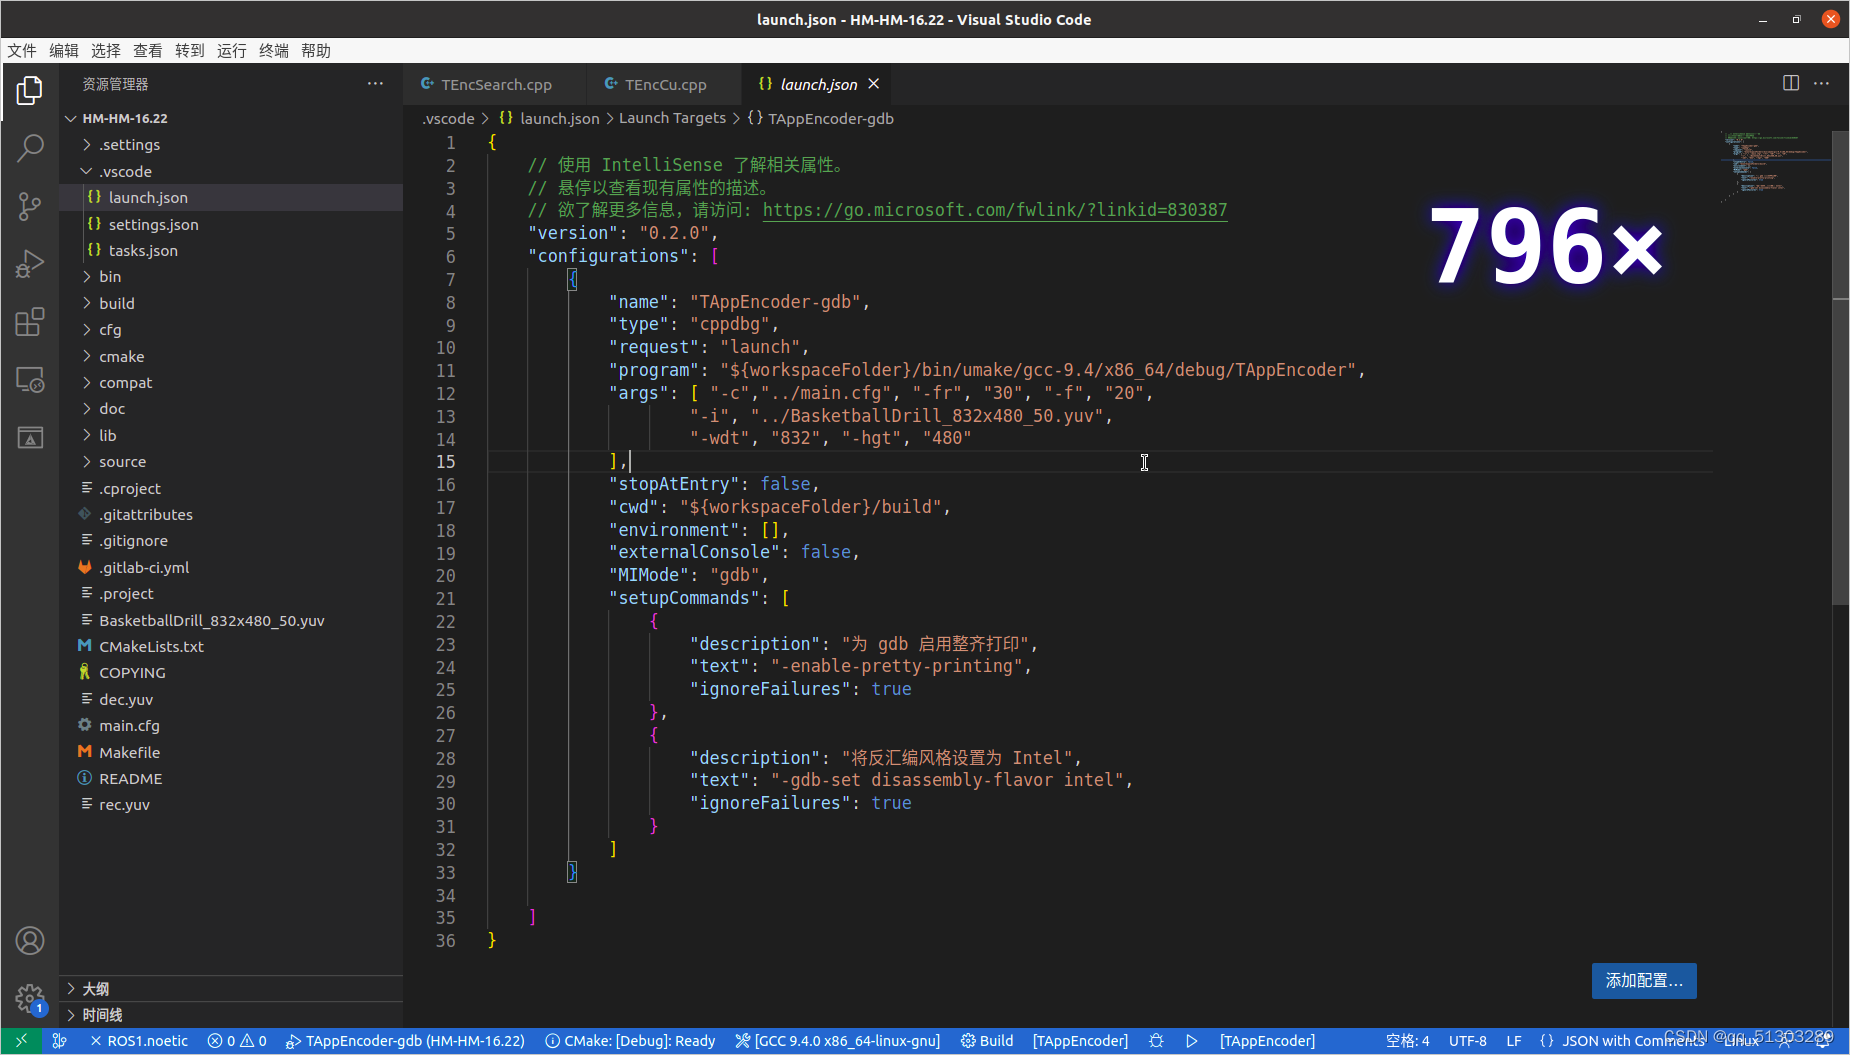Expand the compat folder
This screenshot has width=1850, height=1055.
pyautogui.click(x=231, y=383)
